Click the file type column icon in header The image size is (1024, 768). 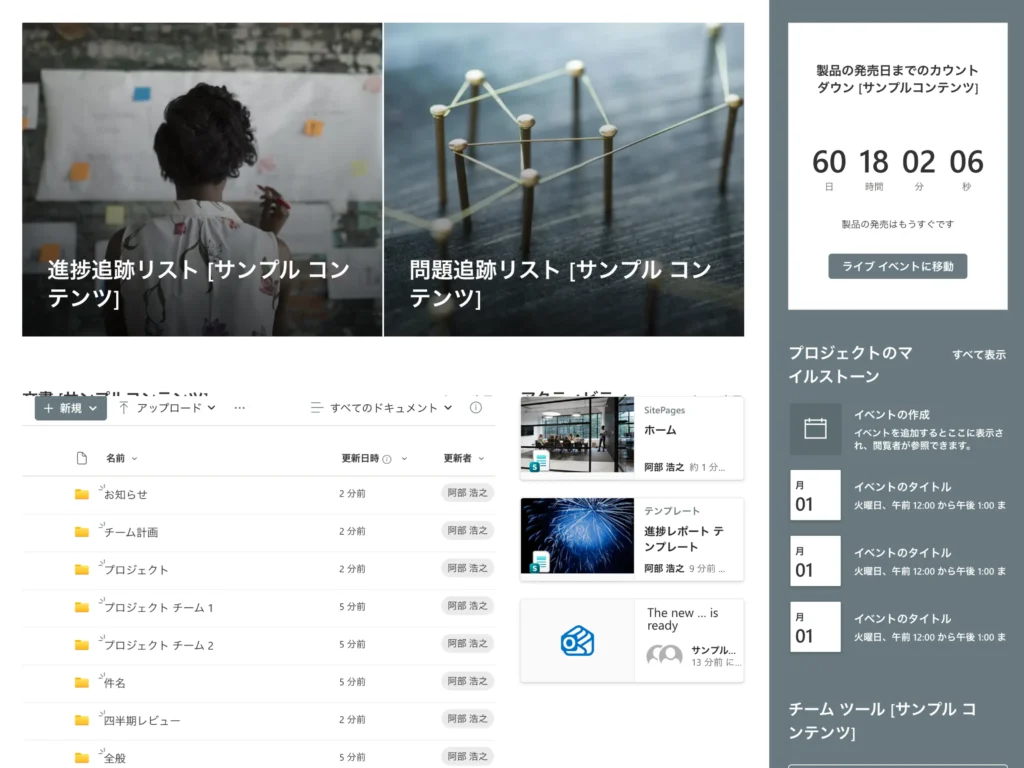(x=82, y=458)
